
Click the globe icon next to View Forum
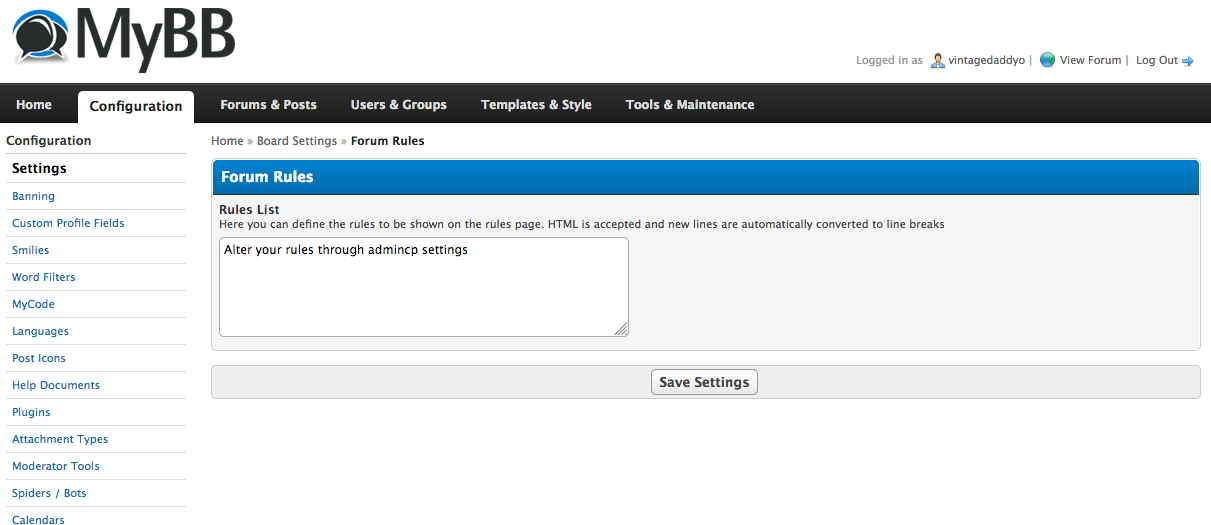click(x=1047, y=60)
